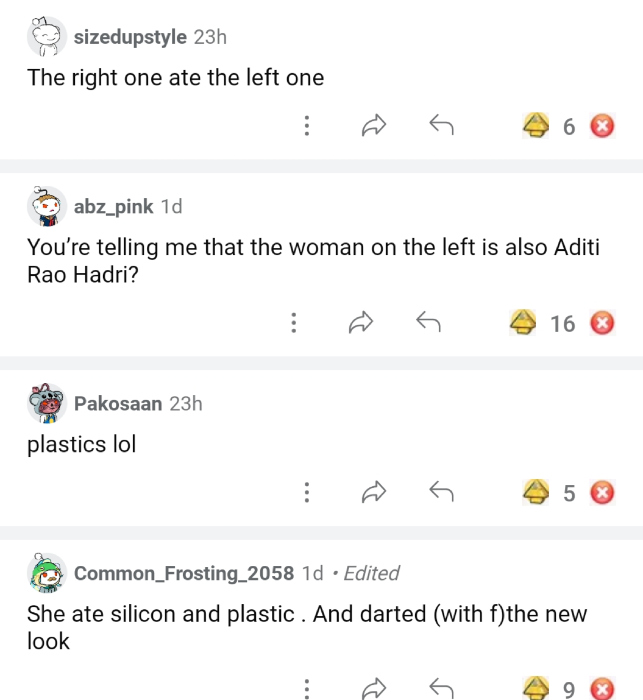Open three-dot menu on abz_pink's comment
The height and width of the screenshot is (700, 643).
(293, 323)
